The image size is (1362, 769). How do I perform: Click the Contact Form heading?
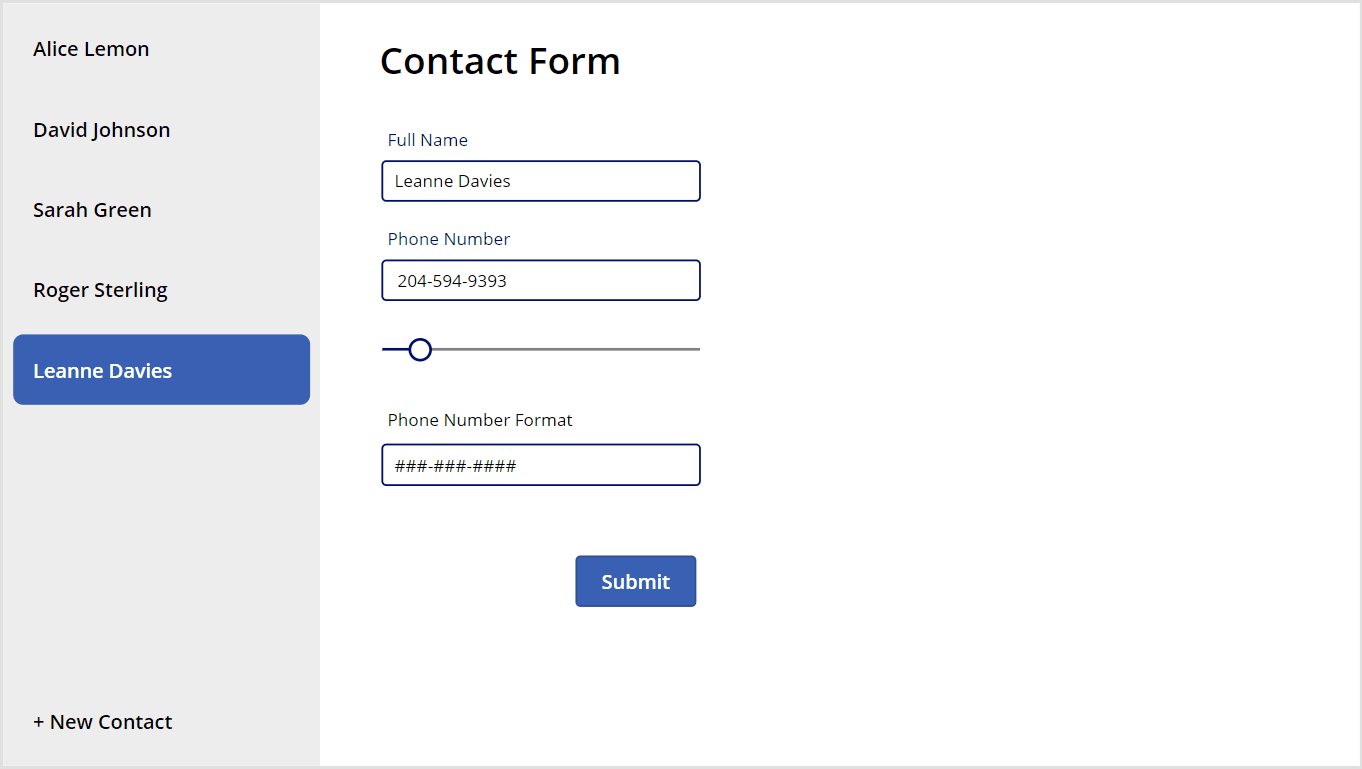(x=500, y=61)
